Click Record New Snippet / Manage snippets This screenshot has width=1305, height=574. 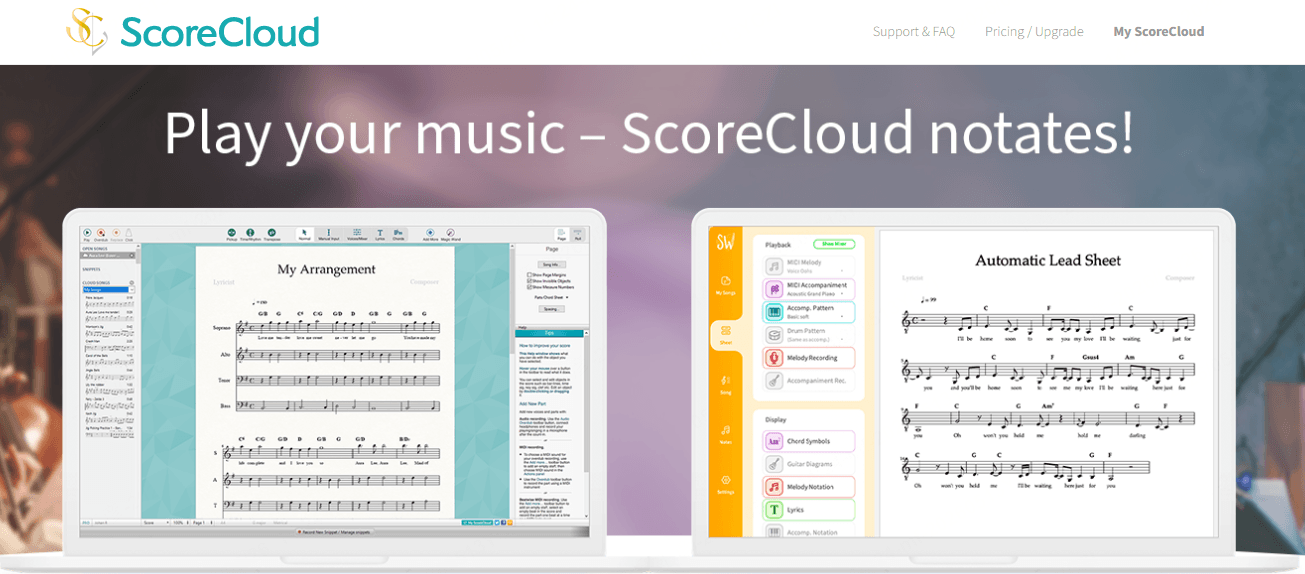(x=334, y=532)
